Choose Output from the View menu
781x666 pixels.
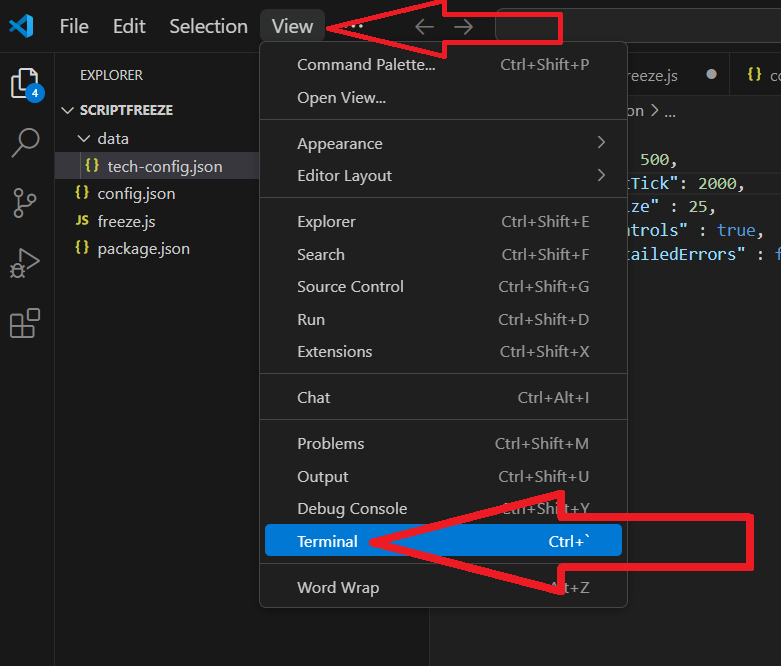coord(443,476)
